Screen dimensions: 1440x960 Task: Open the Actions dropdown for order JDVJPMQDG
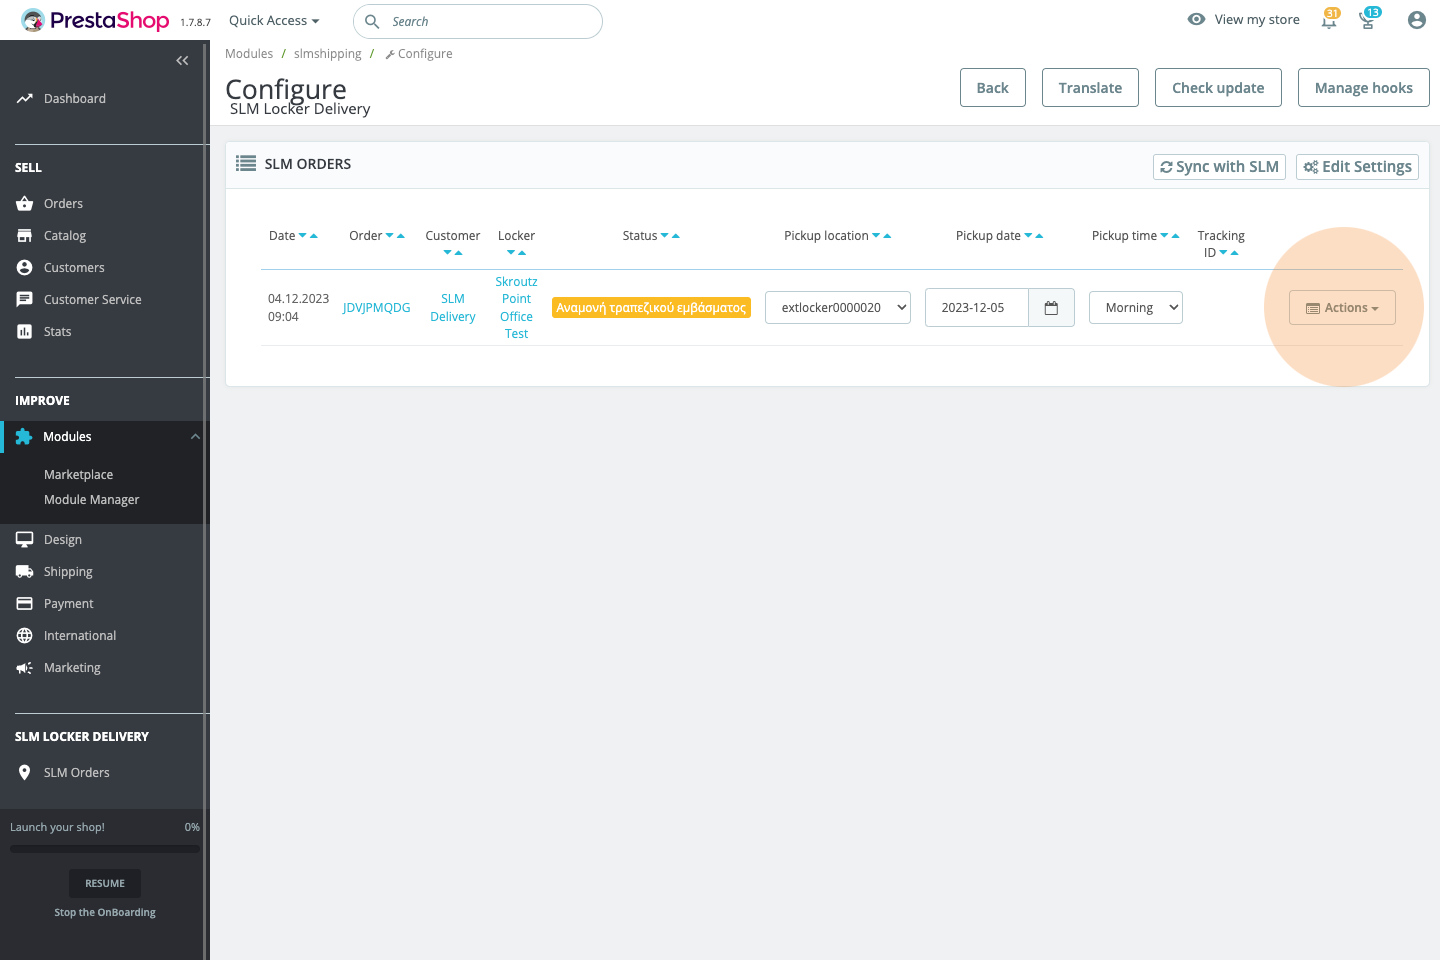[1342, 308]
